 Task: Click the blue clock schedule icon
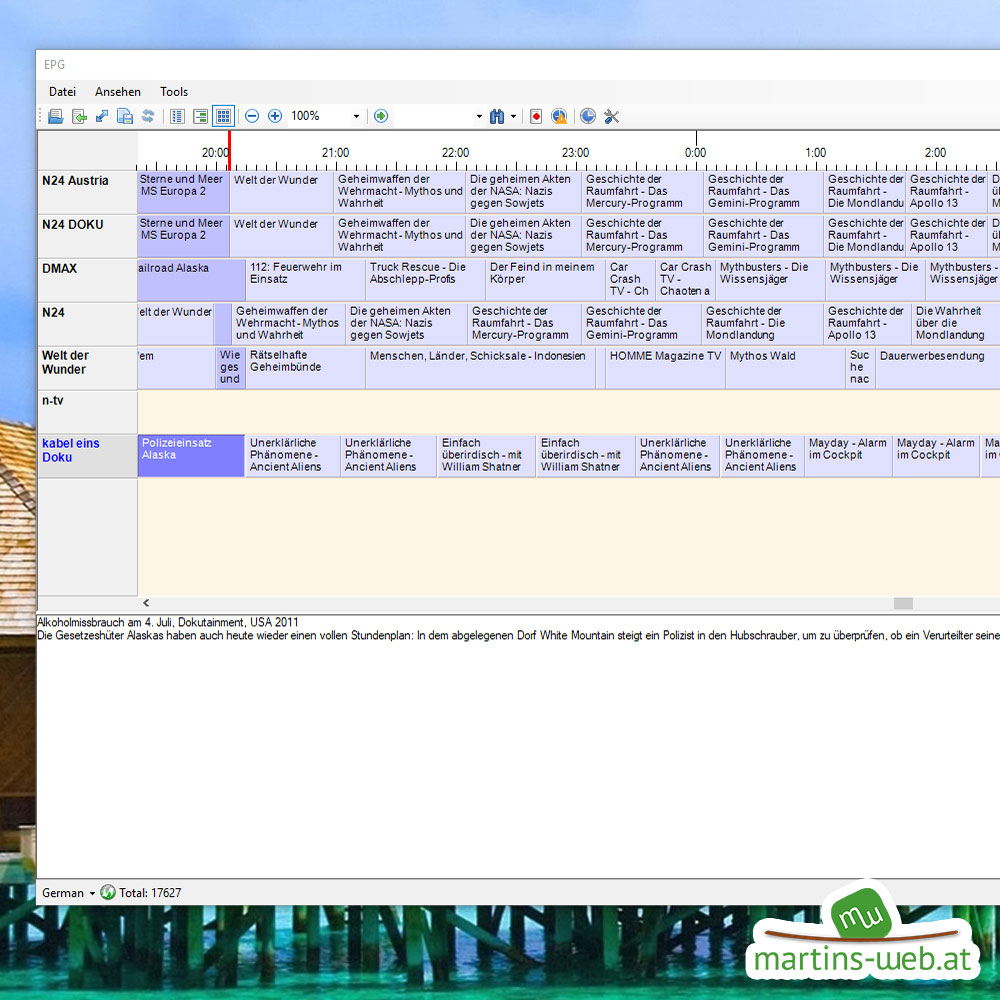(x=588, y=116)
